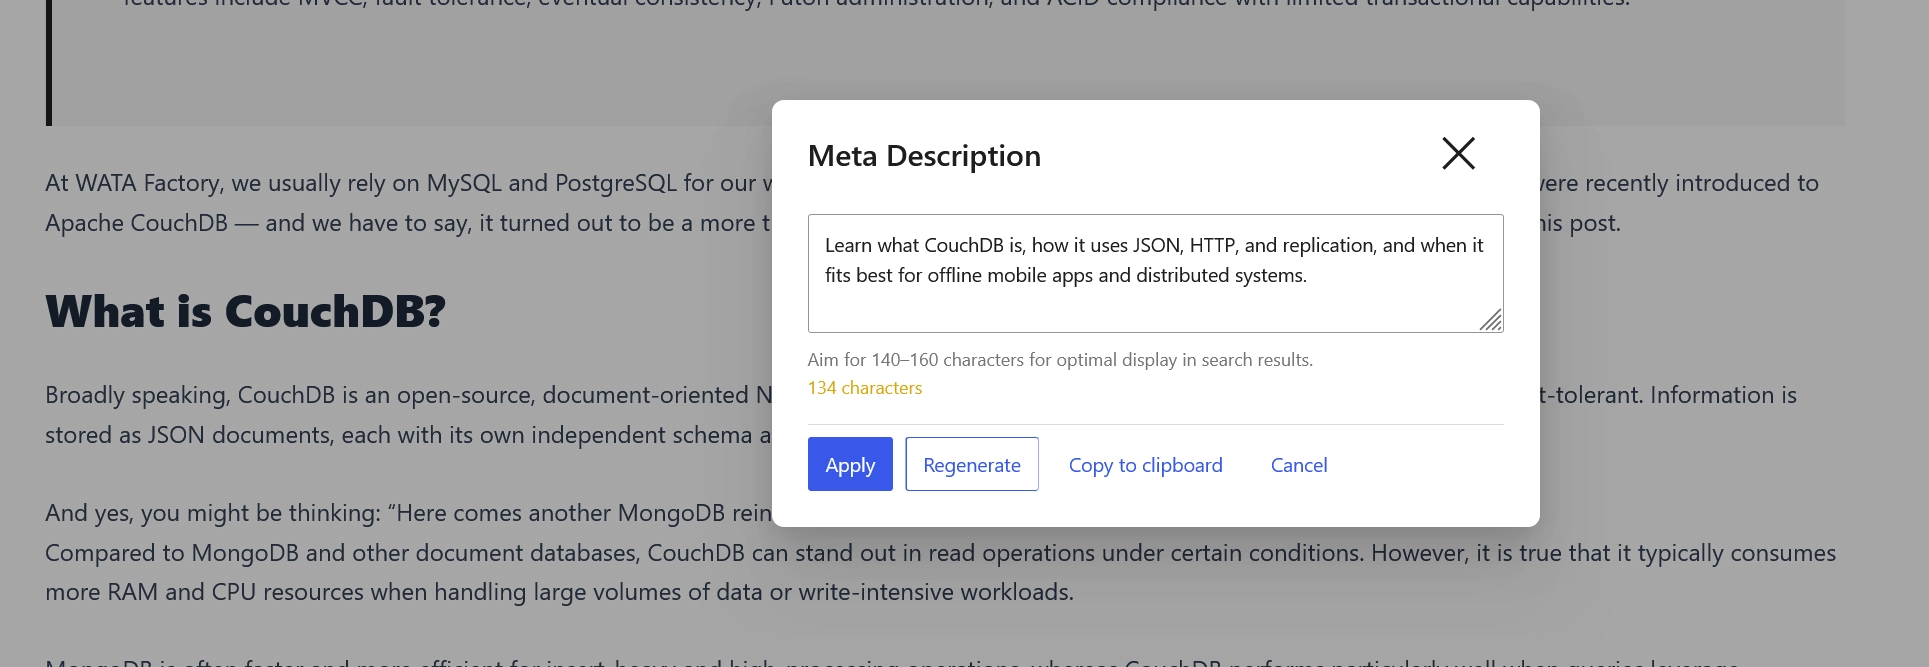Cancel the Meta Description dialog
1929x667 pixels.
tap(1299, 465)
